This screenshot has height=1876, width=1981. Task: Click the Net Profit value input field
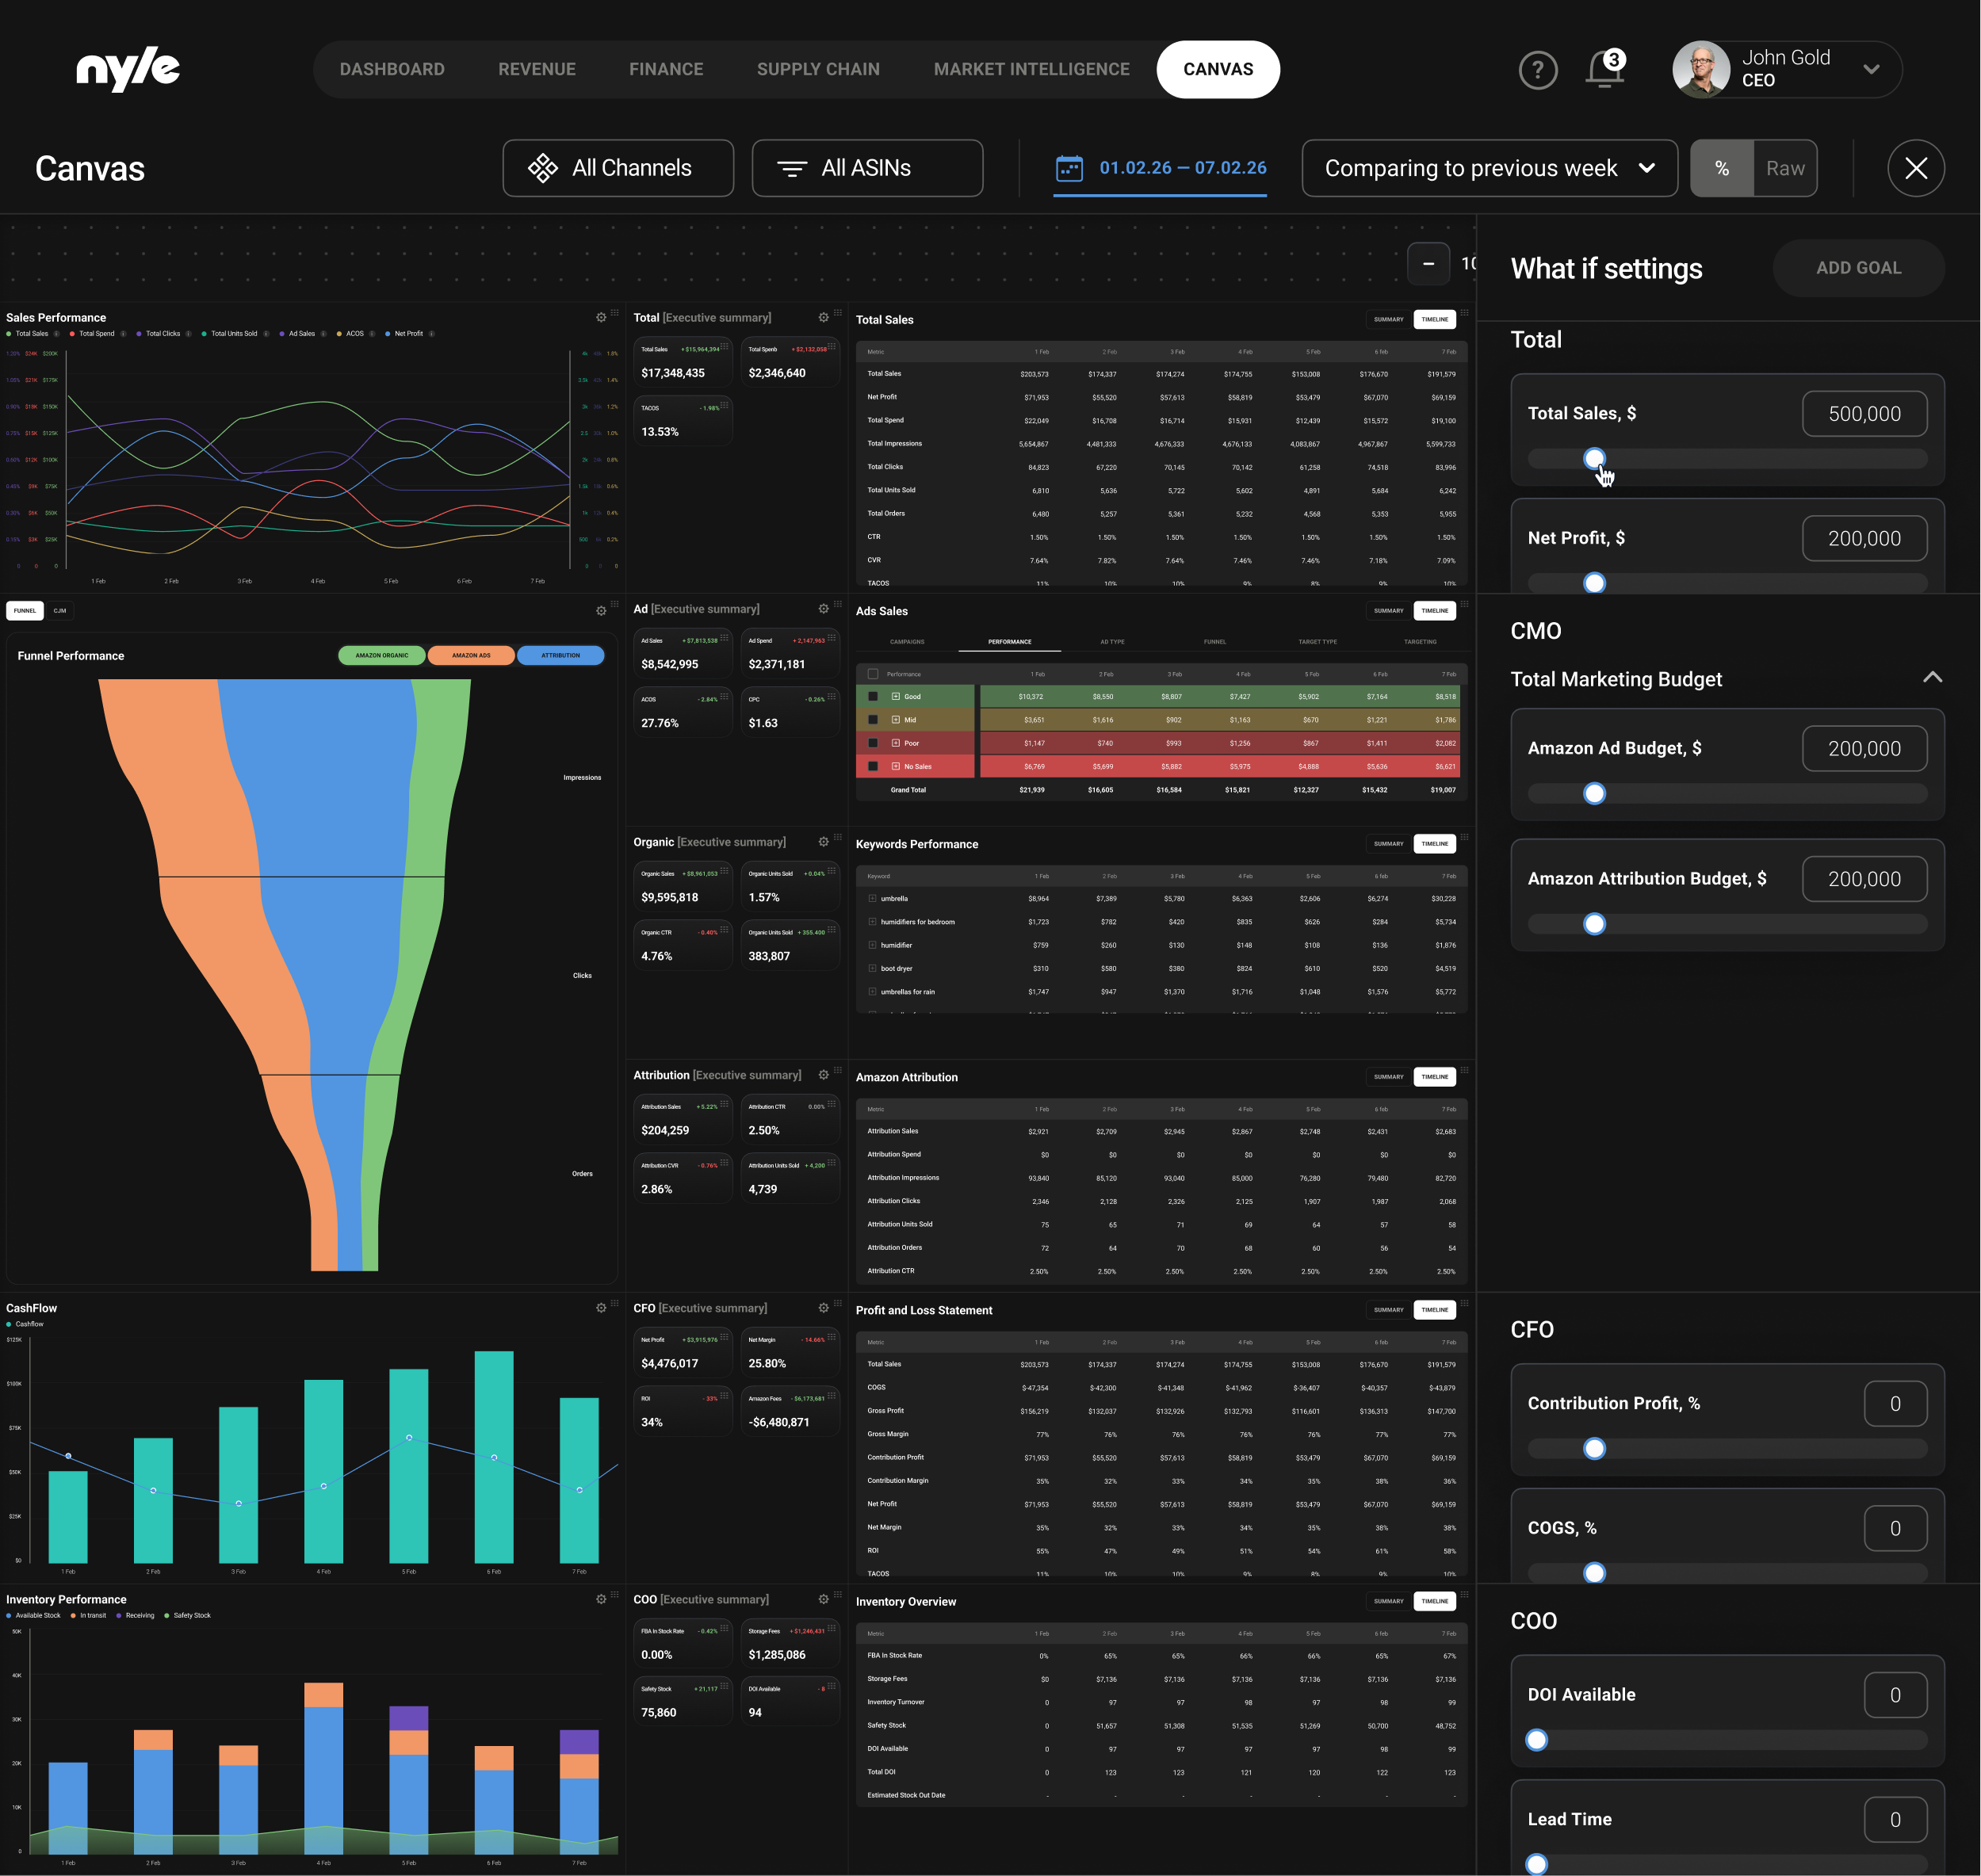1864,538
